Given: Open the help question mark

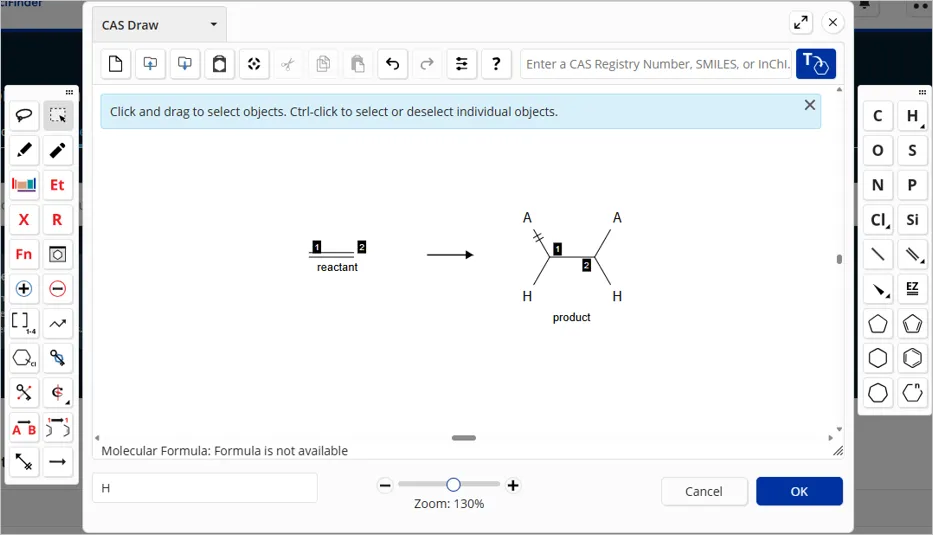Looking at the screenshot, I should coord(496,64).
